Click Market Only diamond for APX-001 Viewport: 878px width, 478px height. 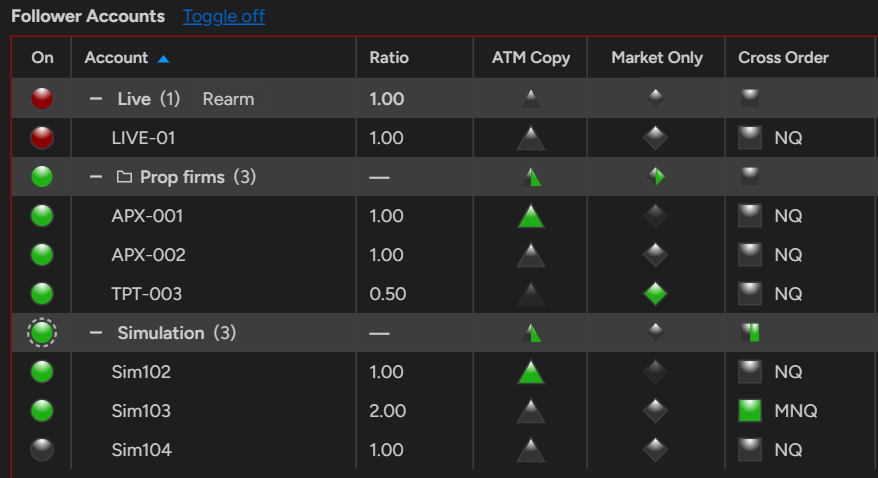655,215
